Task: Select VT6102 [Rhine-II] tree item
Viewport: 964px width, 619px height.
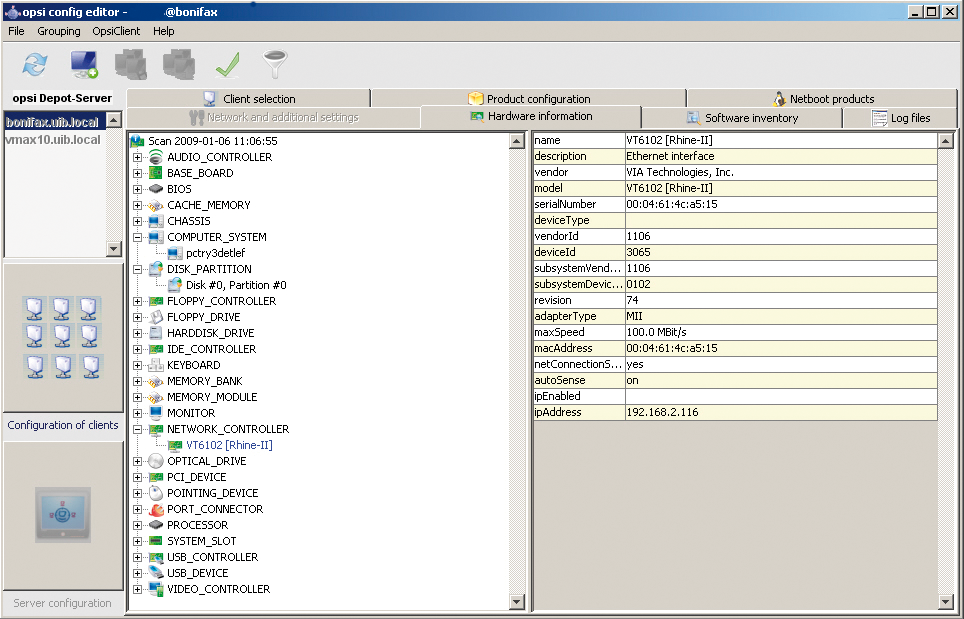Action: point(229,444)
